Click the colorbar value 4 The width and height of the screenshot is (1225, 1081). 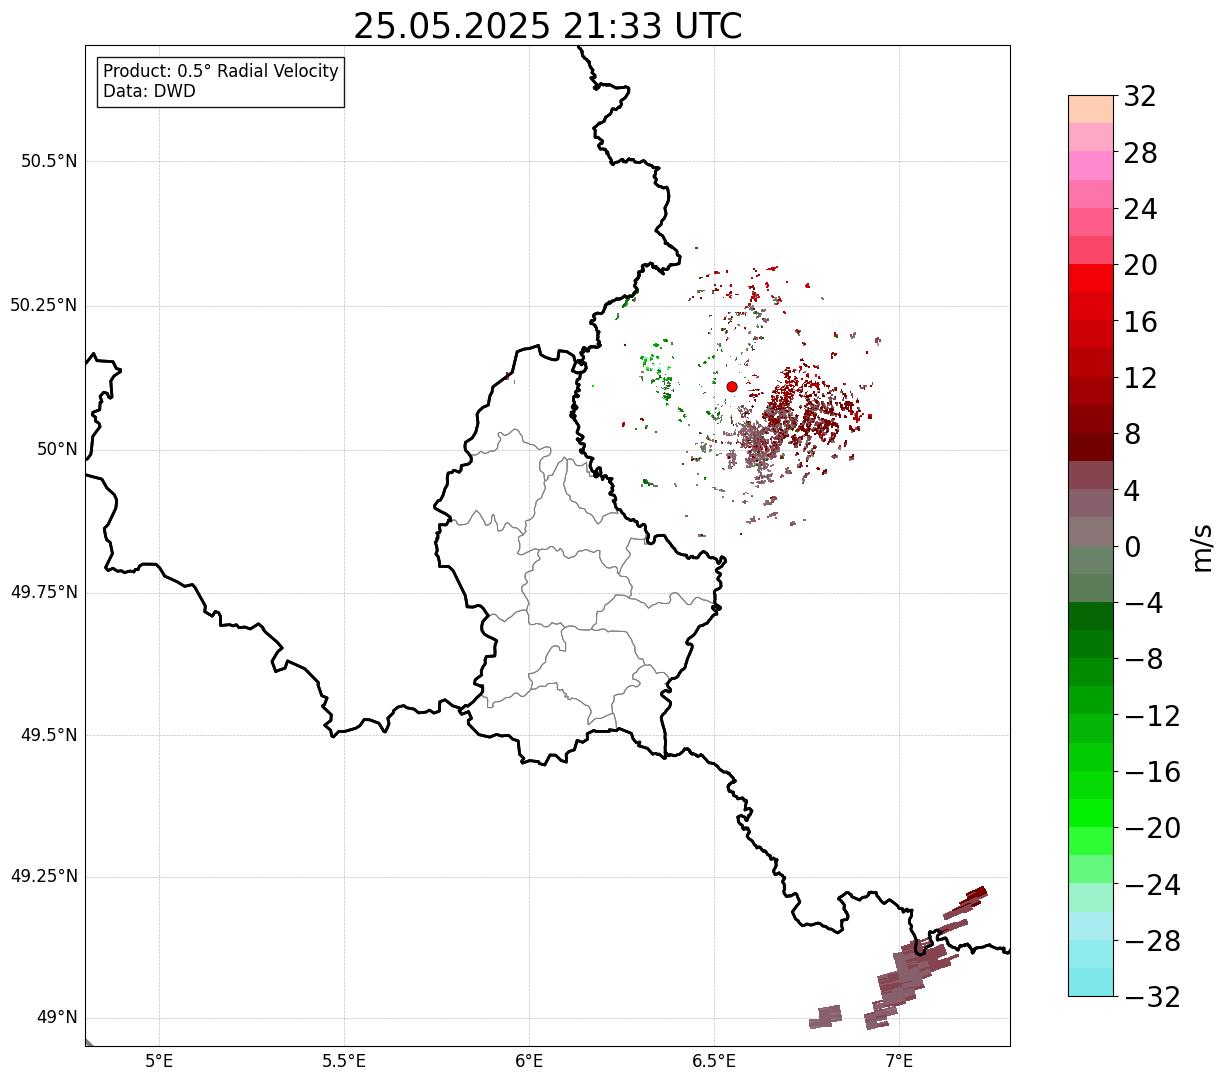pos(1132,491)
